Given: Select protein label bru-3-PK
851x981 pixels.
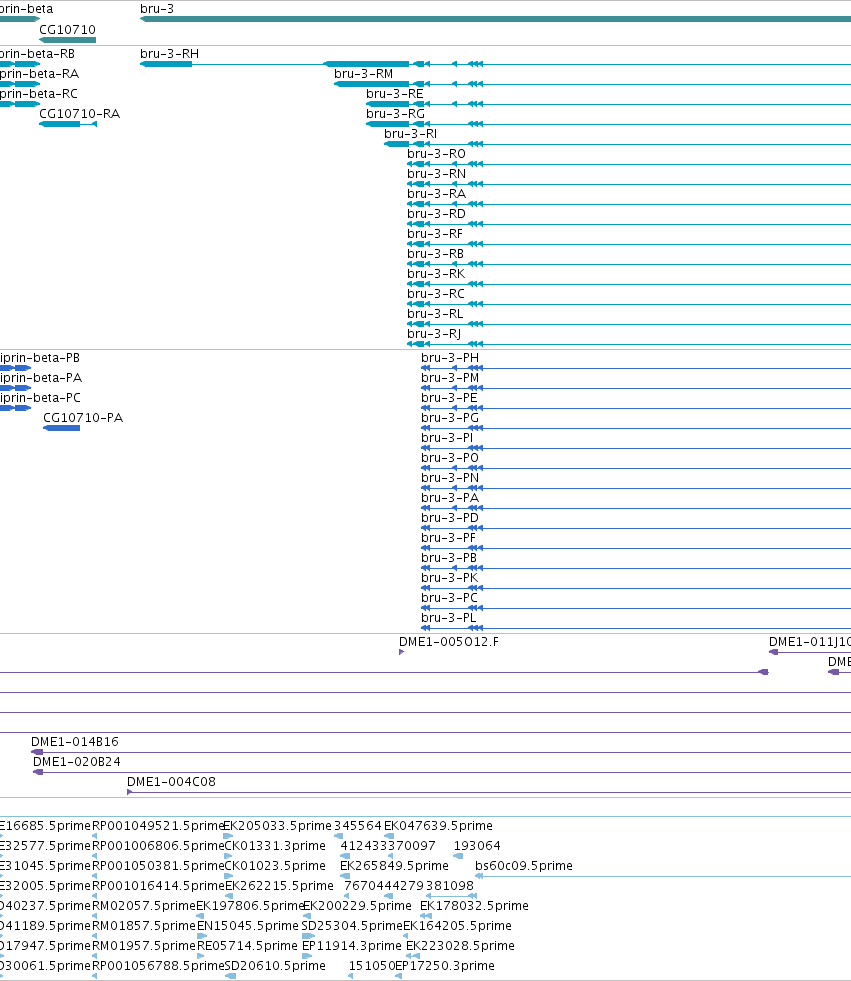Looking at the screenshot, I should pyautogui.click(x=449, y=578).
